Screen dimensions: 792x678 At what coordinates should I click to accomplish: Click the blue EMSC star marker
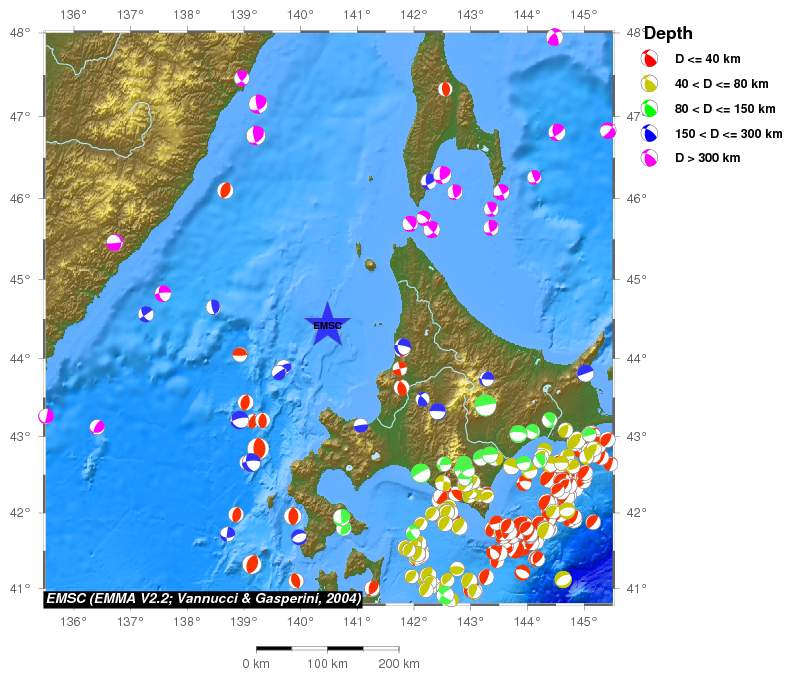327,324
